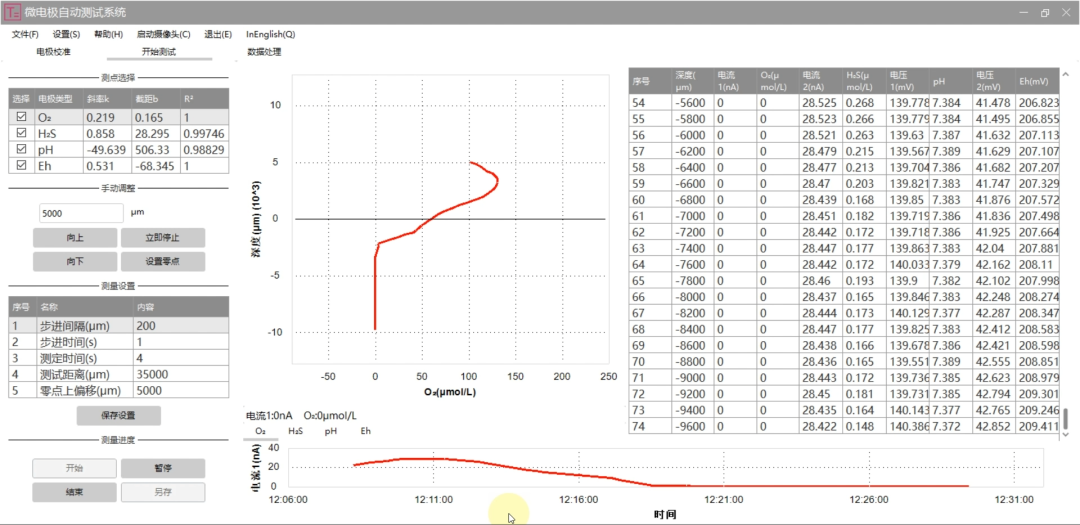Click depth cell -7000 in row 61

(693, 216)
